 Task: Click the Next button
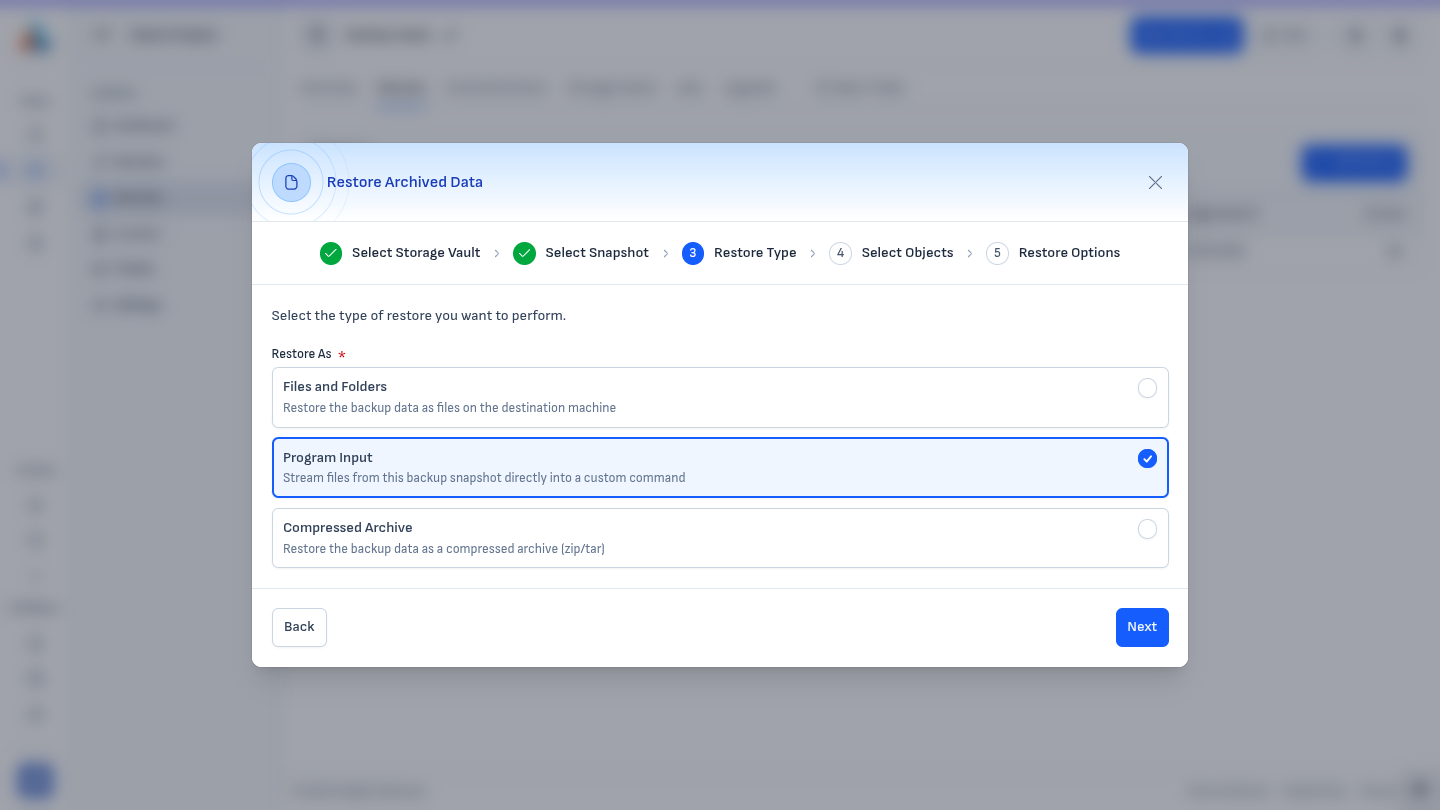[x=1142, y=627]
